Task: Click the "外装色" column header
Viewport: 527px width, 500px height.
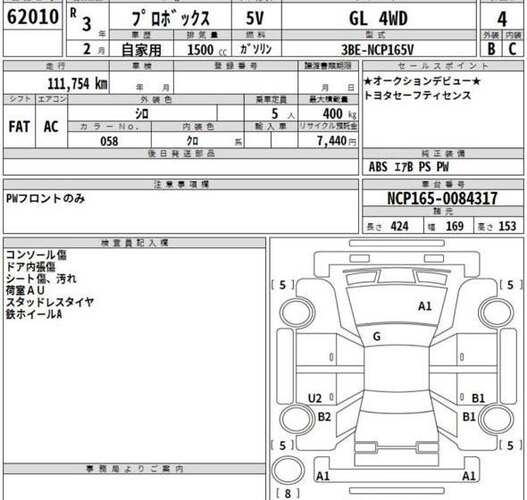Action: [156, 99]
